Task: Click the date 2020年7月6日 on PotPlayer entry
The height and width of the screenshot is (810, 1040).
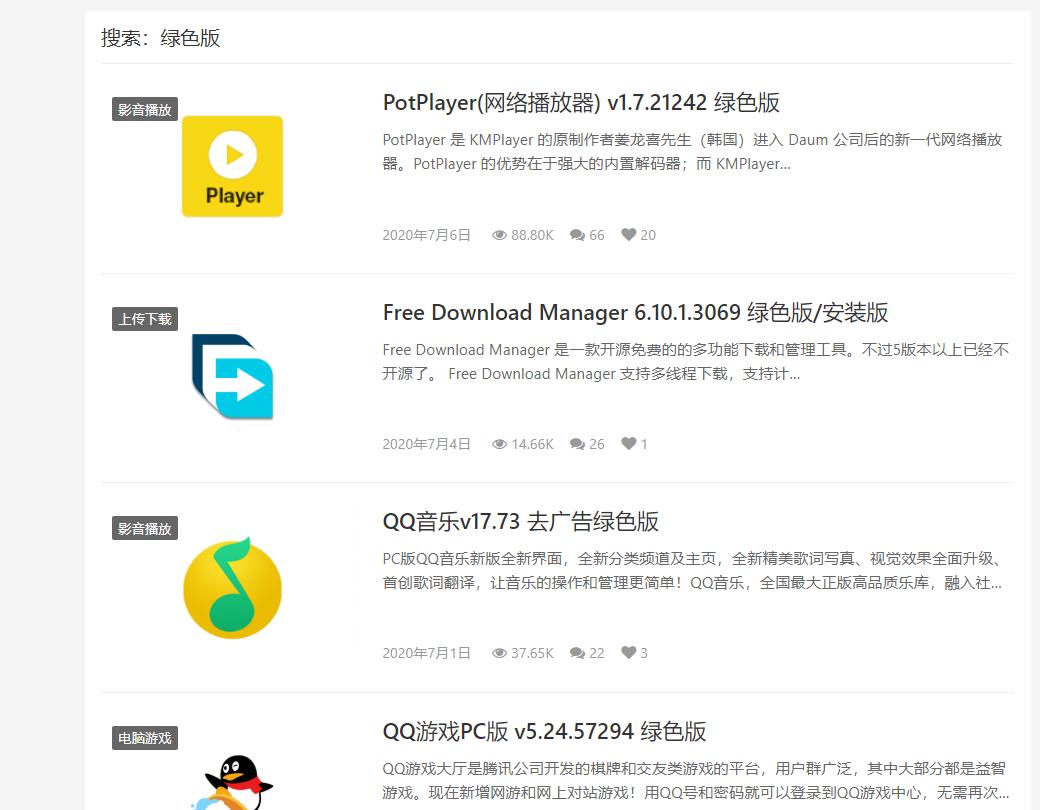Action: pyautogui.click(x=426, y=234)
